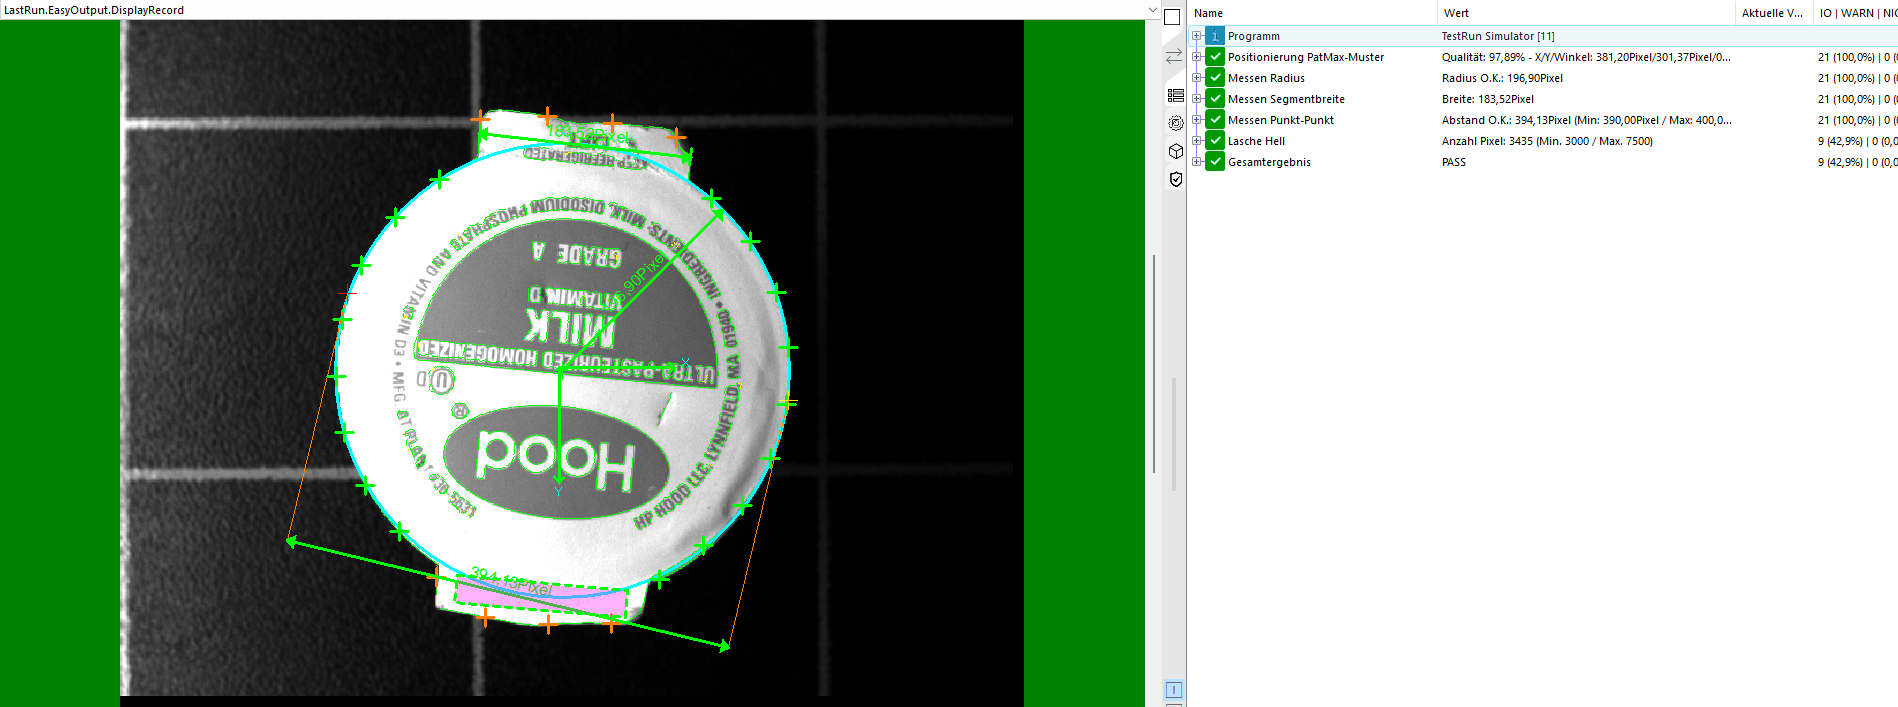Expand the Programm tree node
Image resolution: width=1898 pixels, height=707 pixels.
coord(1196,36)
